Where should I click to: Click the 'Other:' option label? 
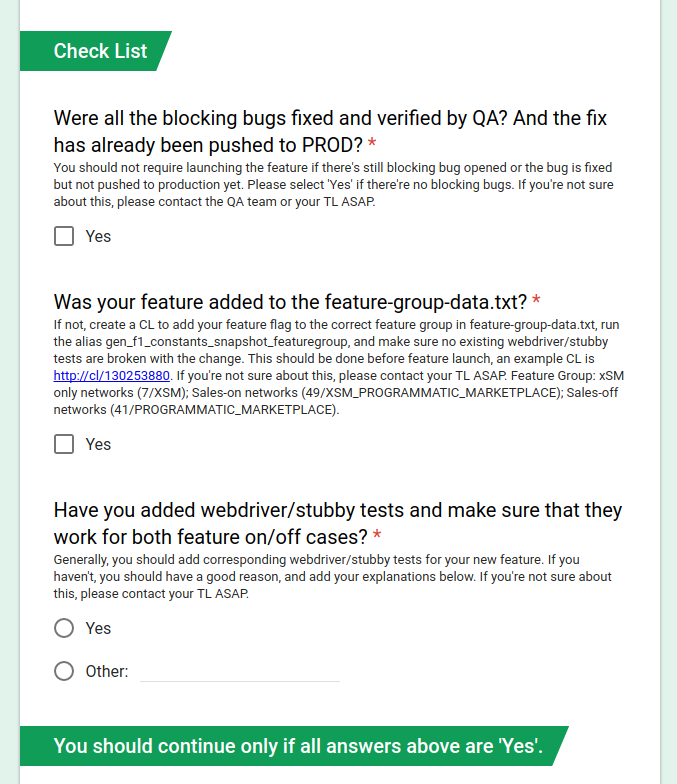click(107, 671)
